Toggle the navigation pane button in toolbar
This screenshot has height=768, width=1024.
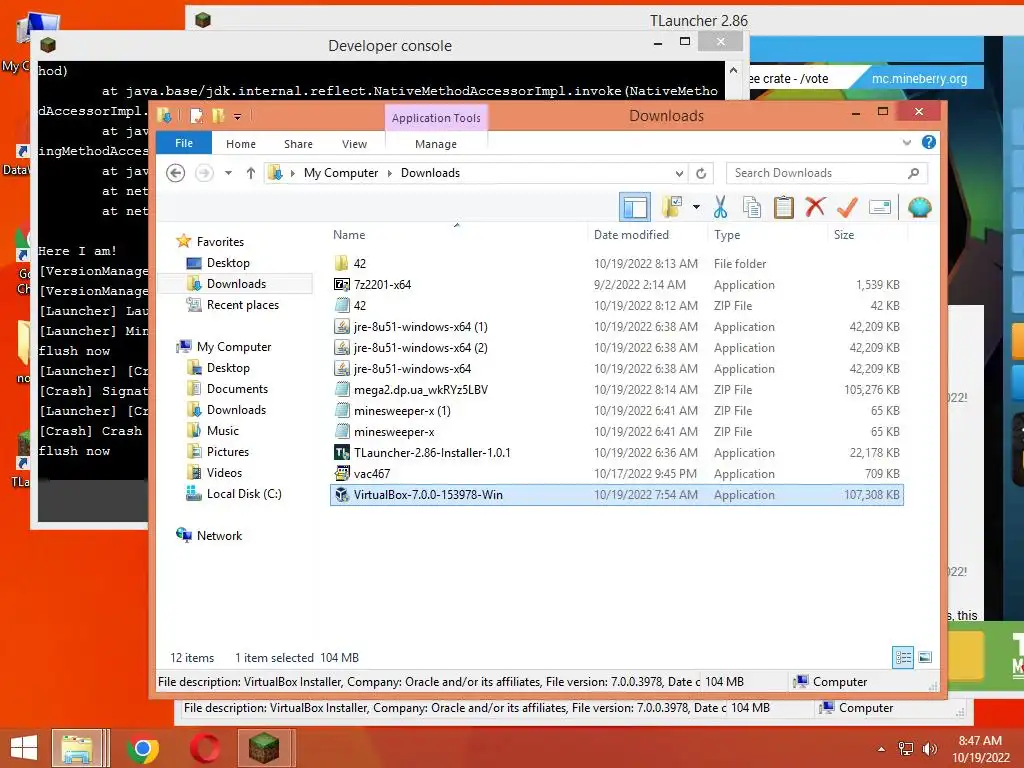click(x=634, y=208)
